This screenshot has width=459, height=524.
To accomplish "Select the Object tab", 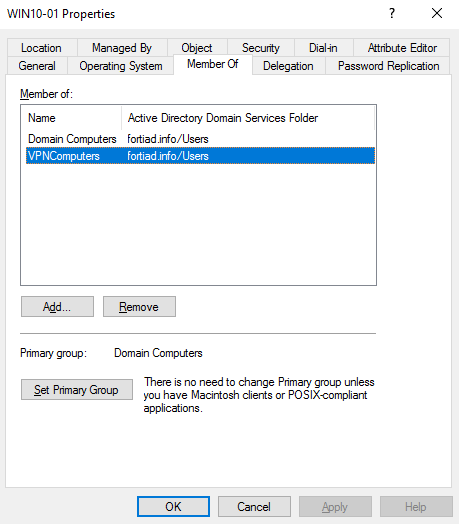I will click(x=197, y=48).
